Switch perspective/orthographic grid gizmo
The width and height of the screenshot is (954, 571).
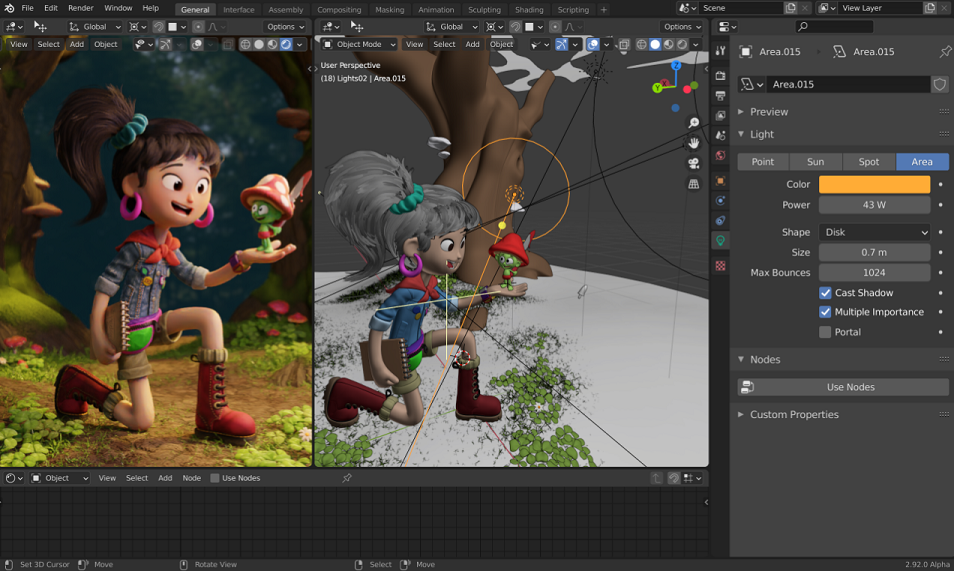coord(694,183)
